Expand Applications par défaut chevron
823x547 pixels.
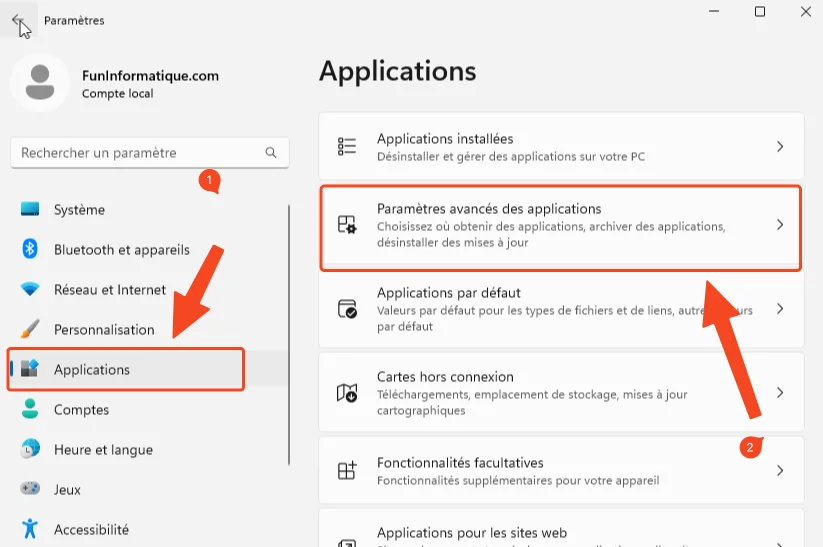point(780,309)
